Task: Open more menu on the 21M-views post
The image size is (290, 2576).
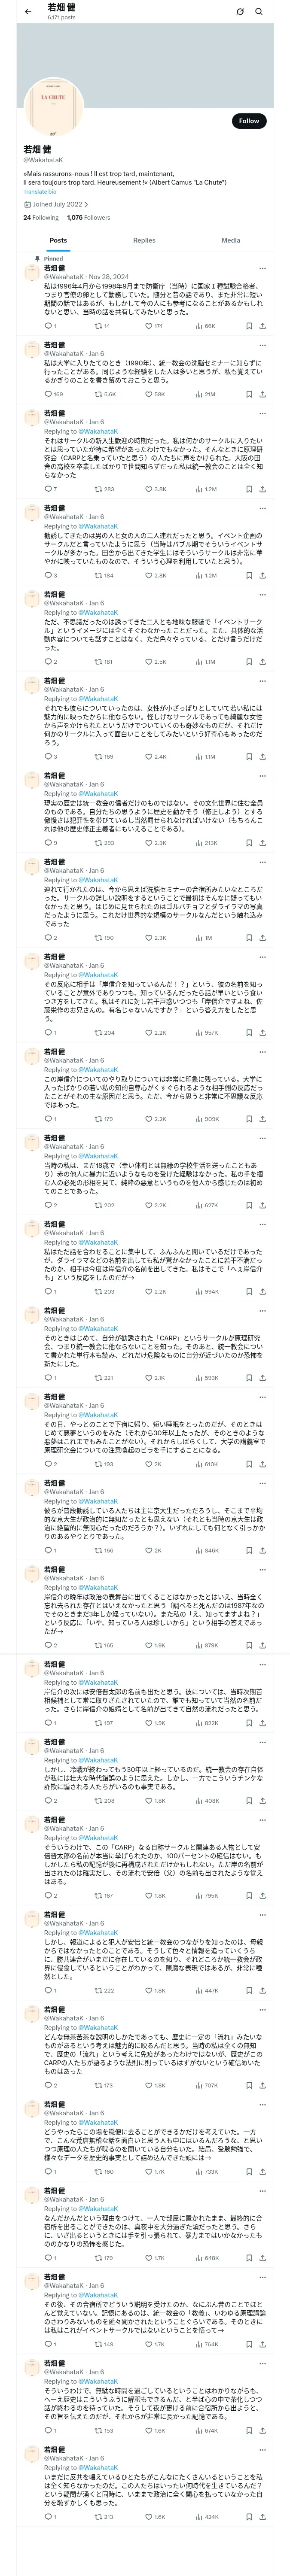Action: tap(262, 345)
